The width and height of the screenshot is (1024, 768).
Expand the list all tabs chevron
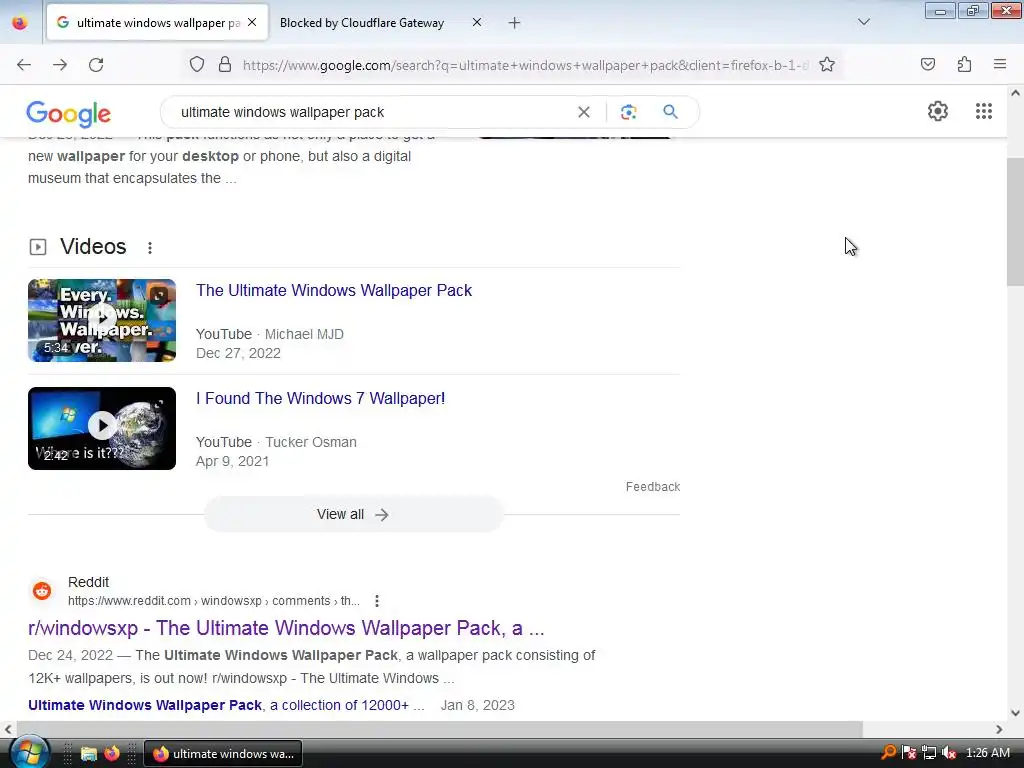[x=863, y=22]
